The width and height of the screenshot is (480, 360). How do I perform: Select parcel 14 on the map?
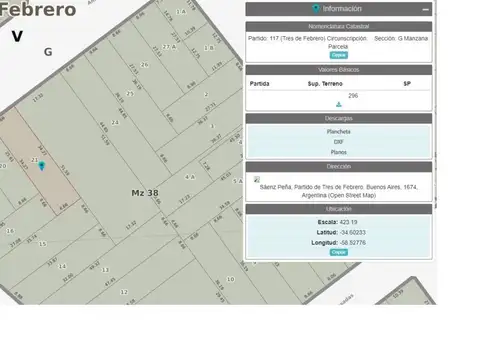click(x=62, y=266)
